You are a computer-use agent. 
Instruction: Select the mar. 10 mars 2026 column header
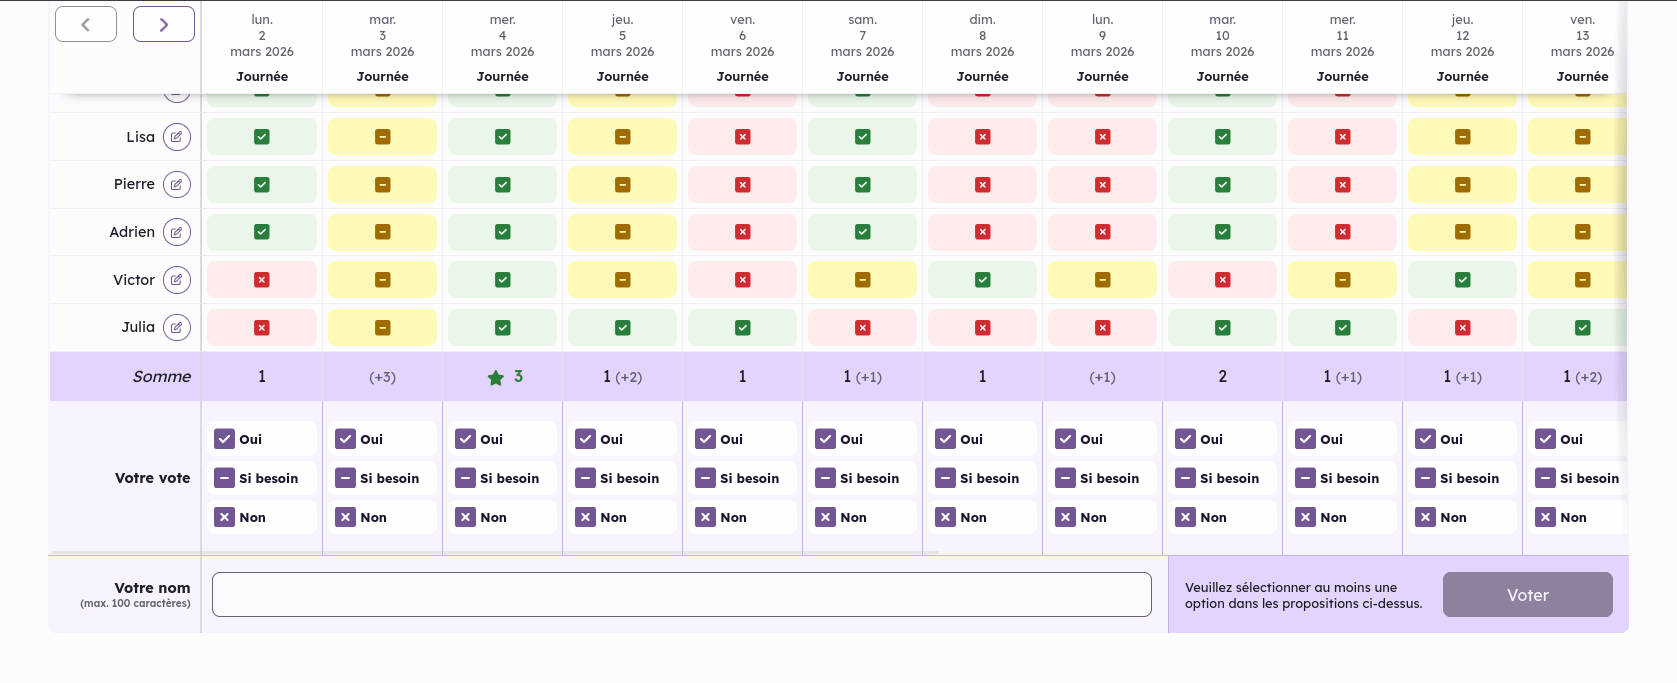pyautogui.click(x=1222, y=48)
